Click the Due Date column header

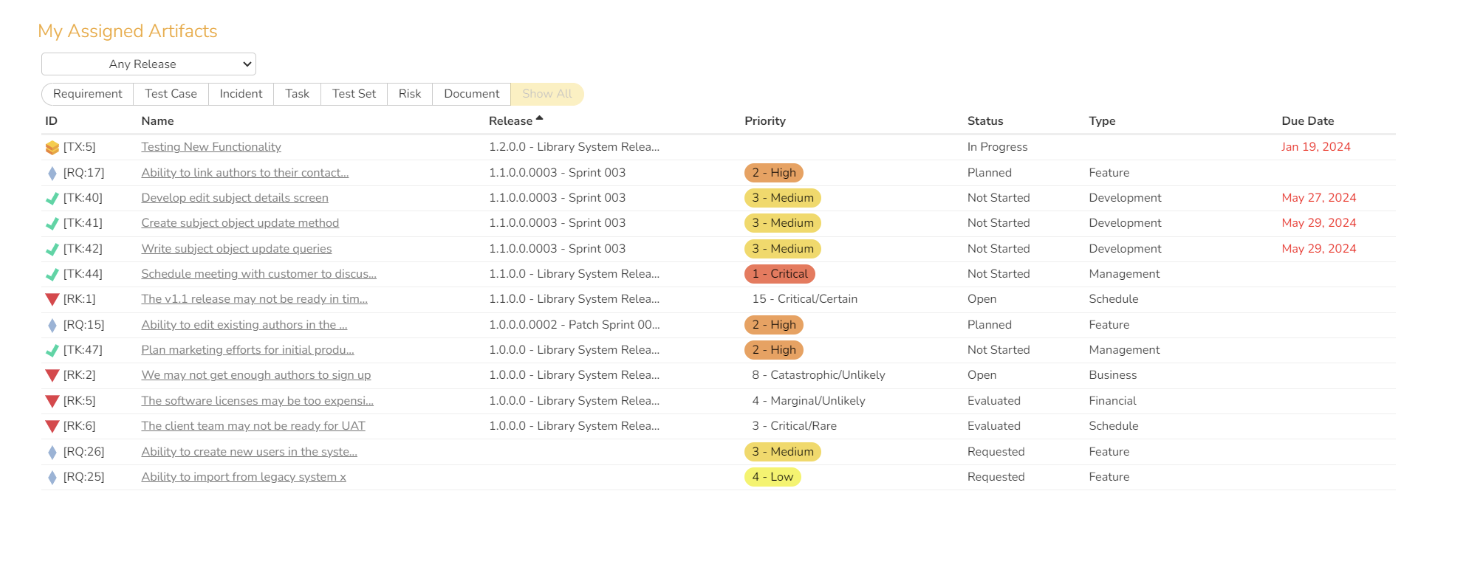pyautogui.click(x=1307, y=121)
